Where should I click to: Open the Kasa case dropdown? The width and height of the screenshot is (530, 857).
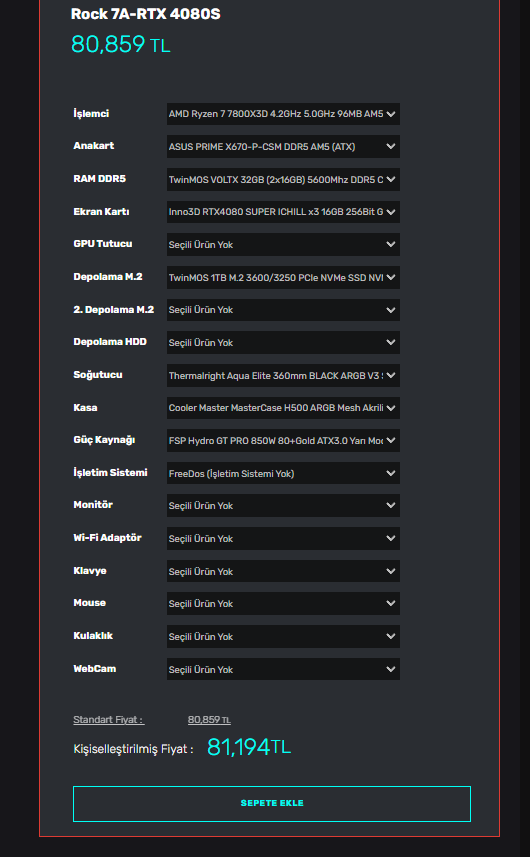pyautogui.click(x=283, y=408)
